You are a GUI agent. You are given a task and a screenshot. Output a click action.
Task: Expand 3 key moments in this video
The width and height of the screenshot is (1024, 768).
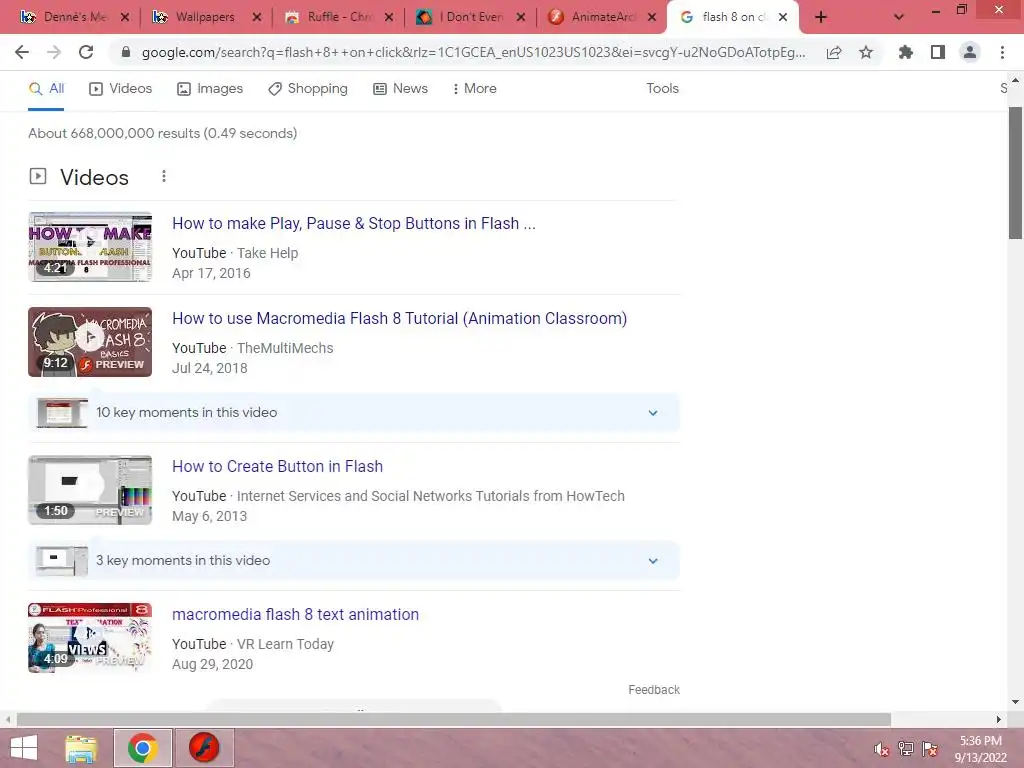click(354, 560)
